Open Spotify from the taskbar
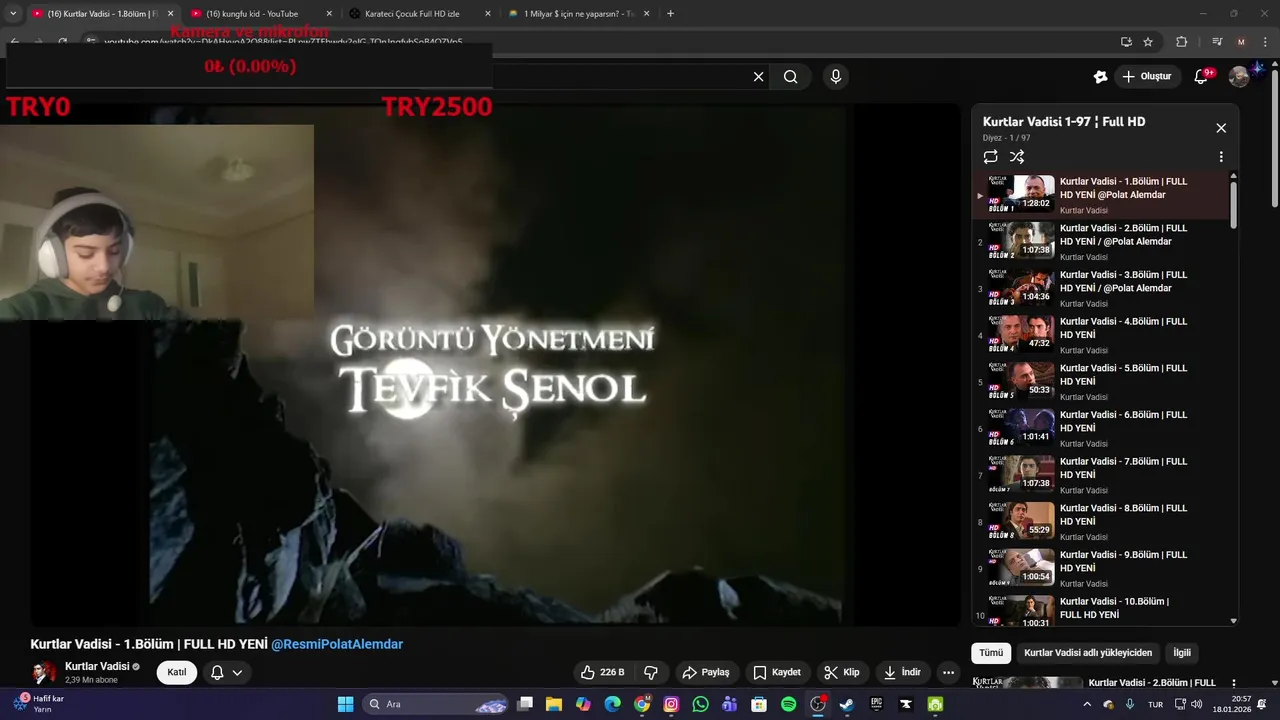 (788, 704)
